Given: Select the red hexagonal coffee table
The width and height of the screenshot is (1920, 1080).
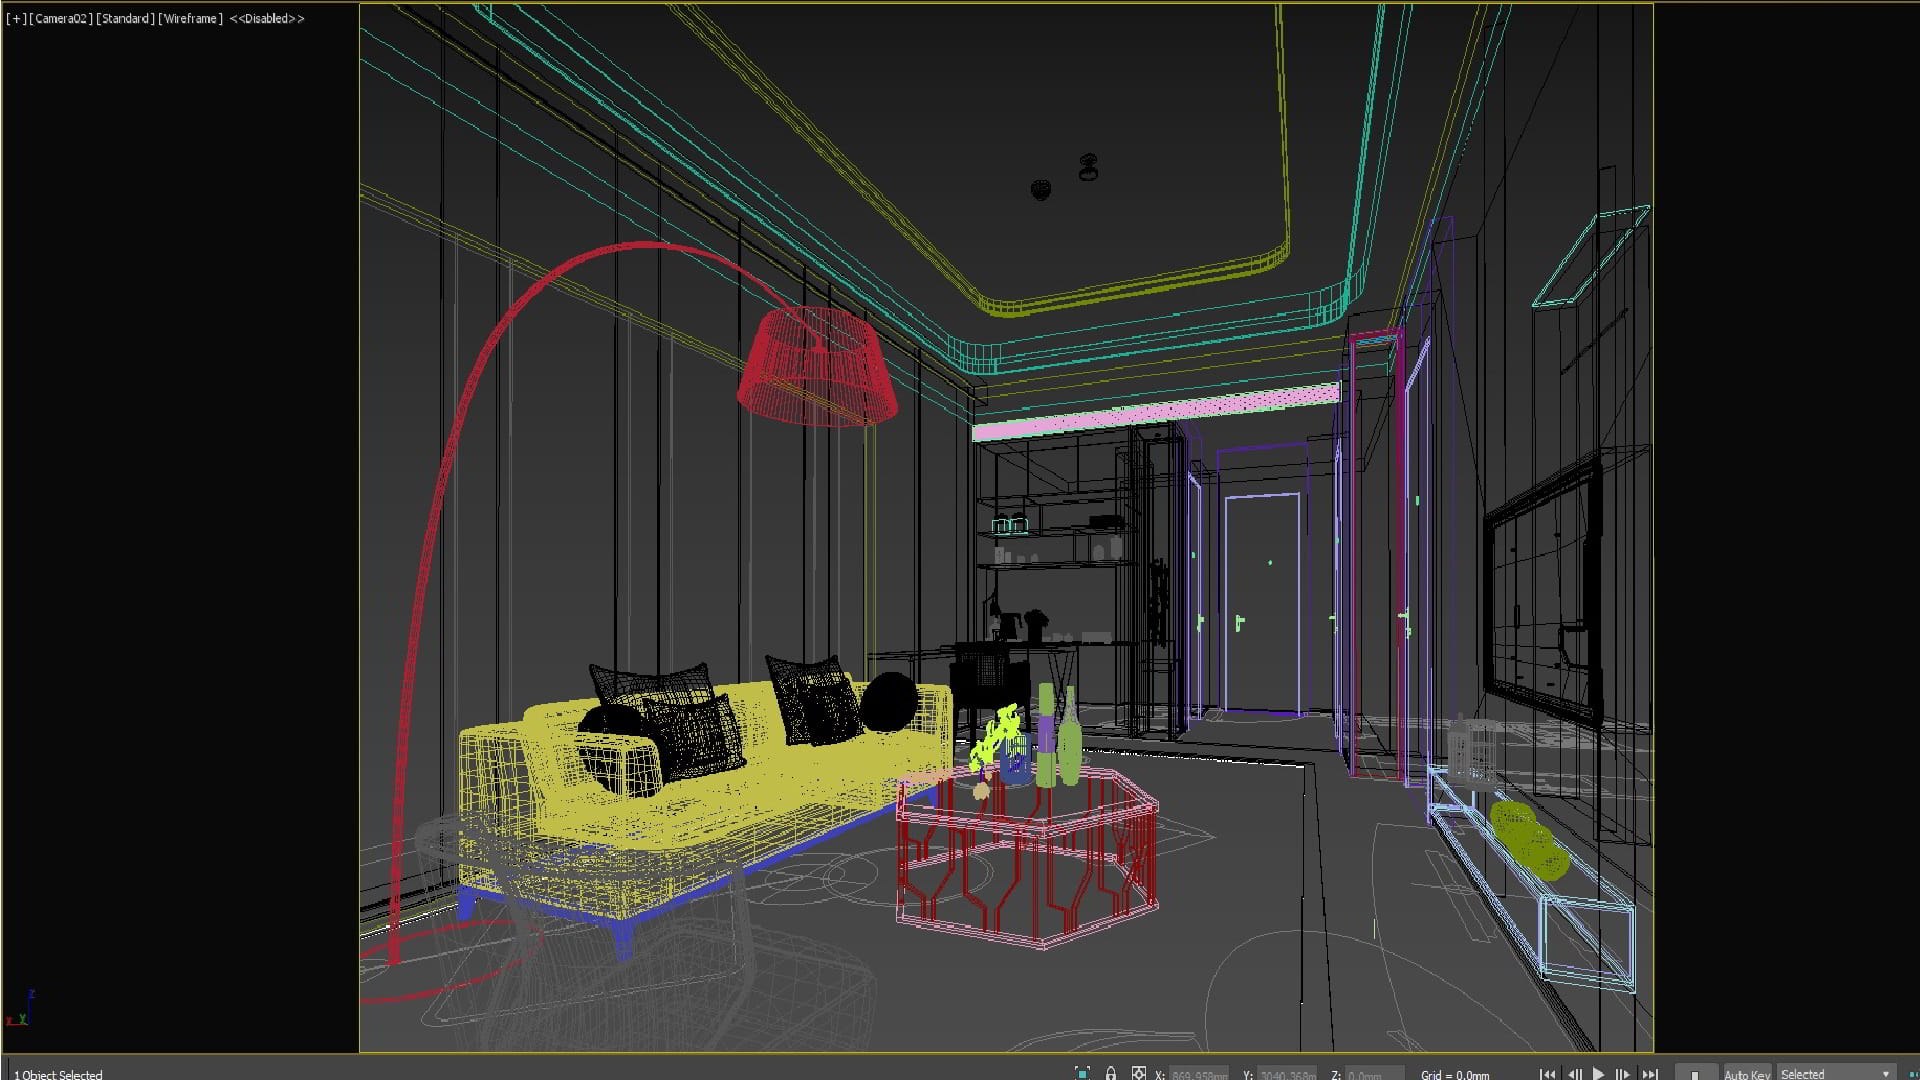Looking at the screenshot, I should [x=1027, y=858].
